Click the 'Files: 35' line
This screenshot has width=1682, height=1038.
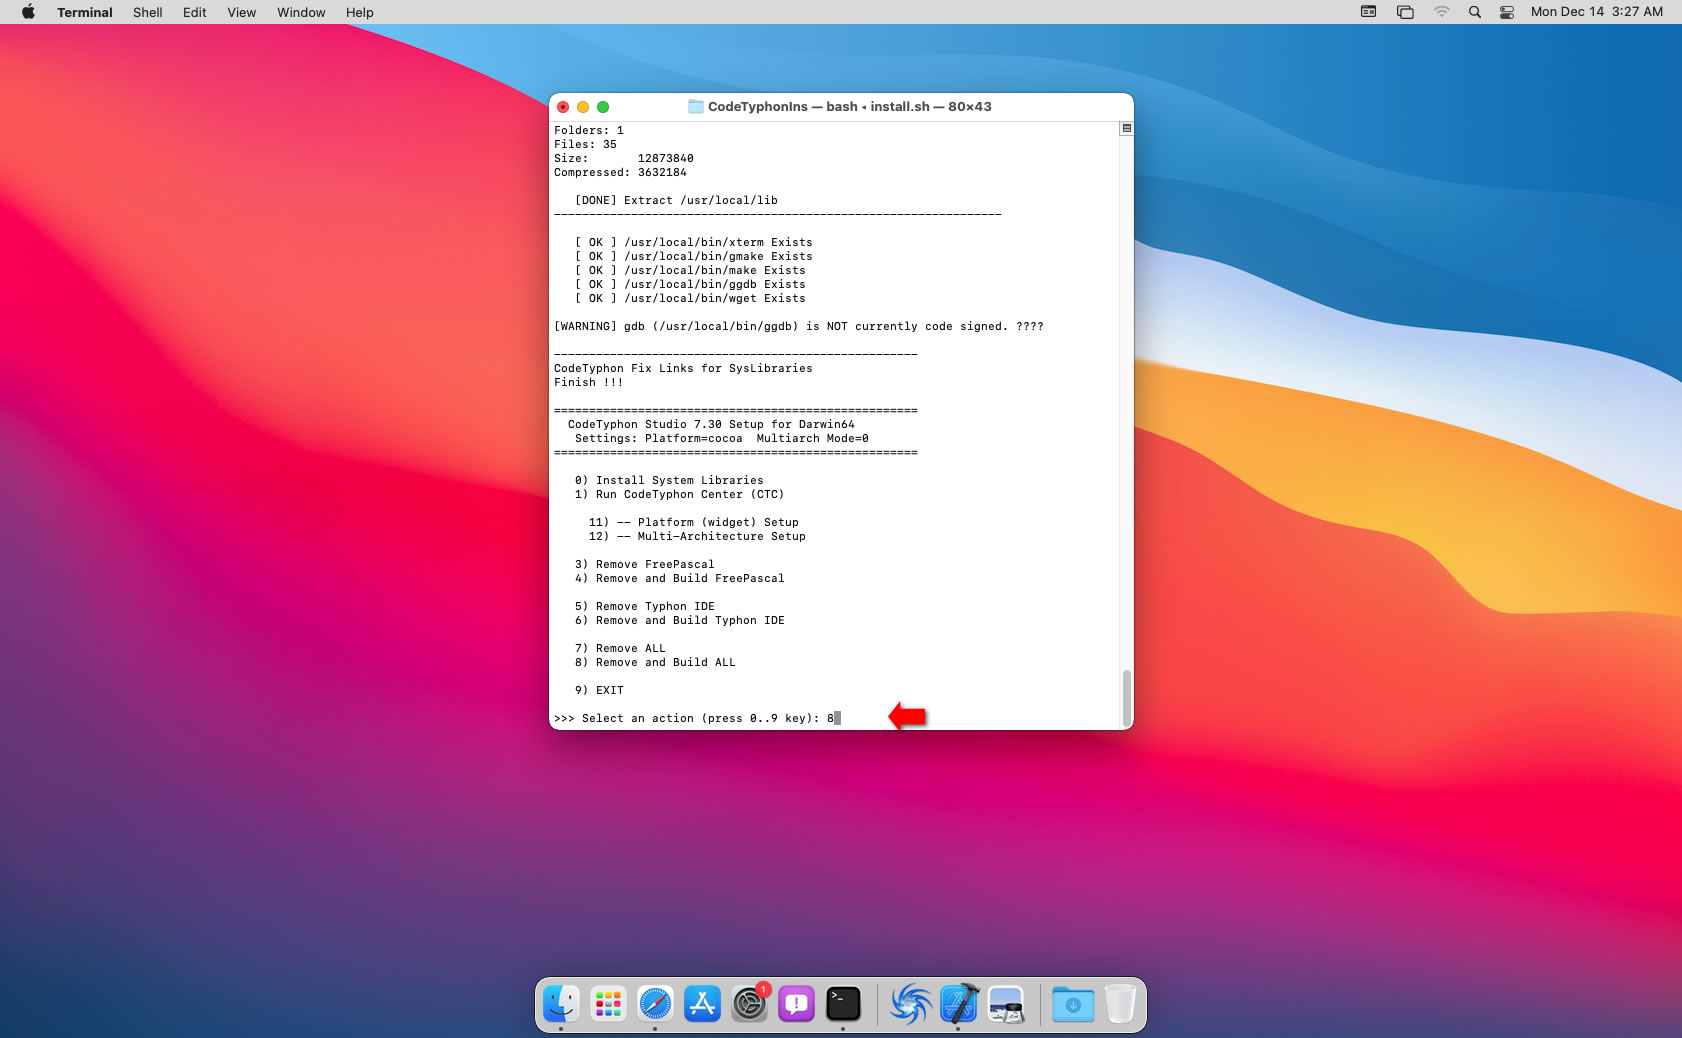[x=585, y=144]
